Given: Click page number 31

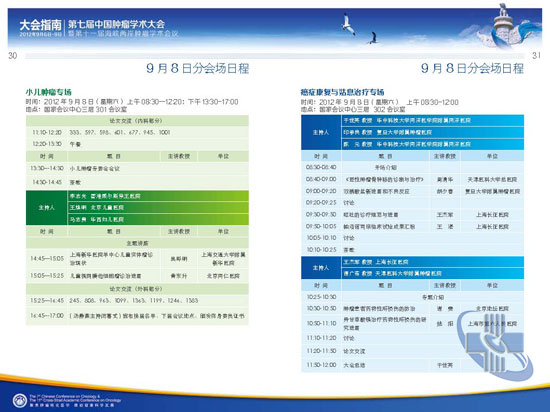Looking at the screenshot, I should 536,55.
